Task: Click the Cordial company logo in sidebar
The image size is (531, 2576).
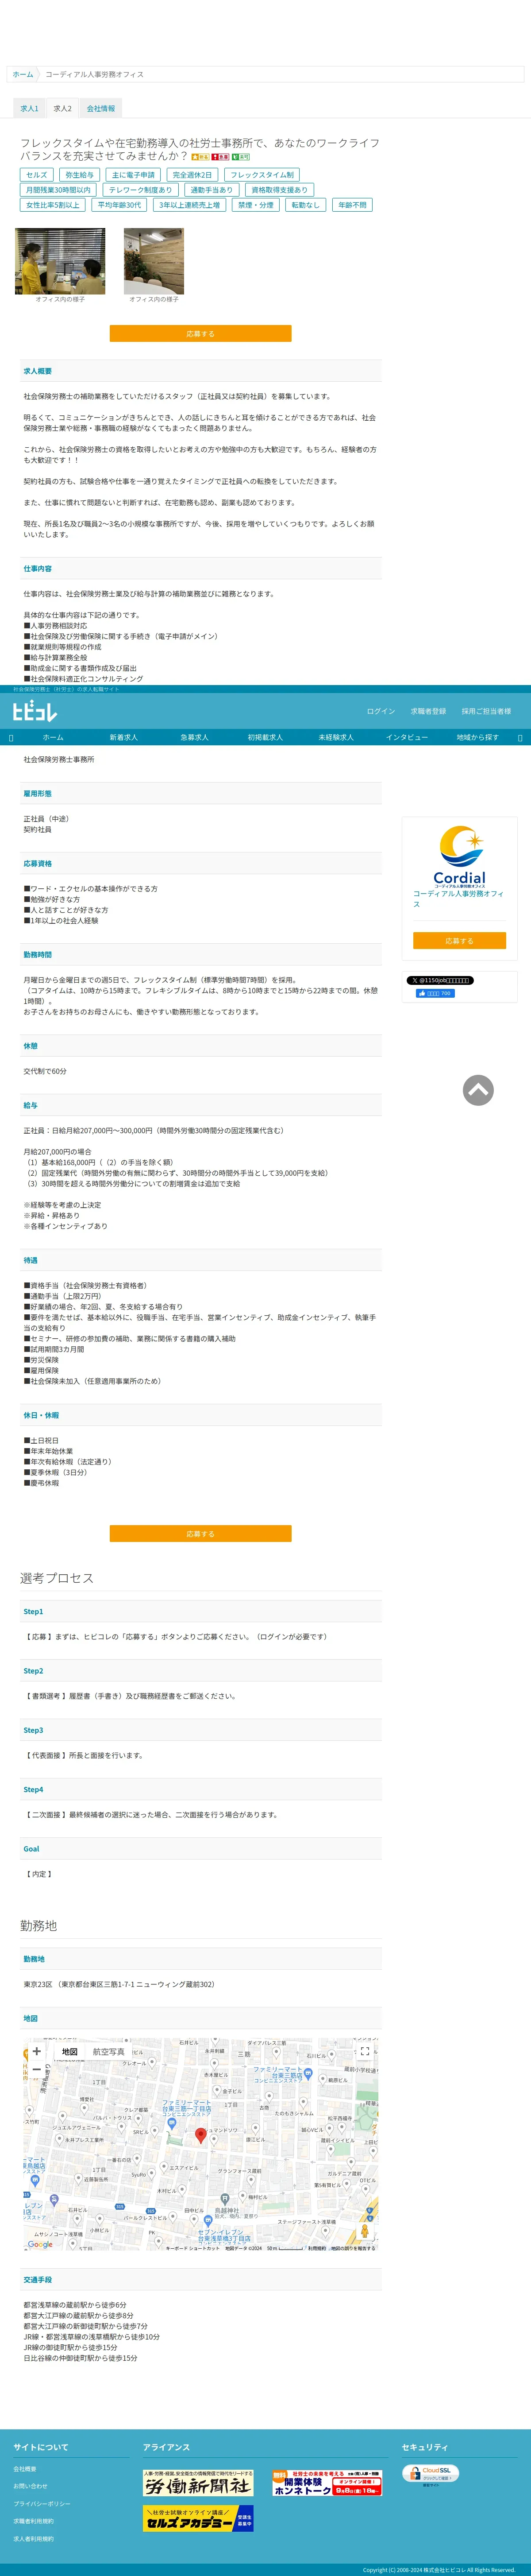Action: tap(459, 855)
